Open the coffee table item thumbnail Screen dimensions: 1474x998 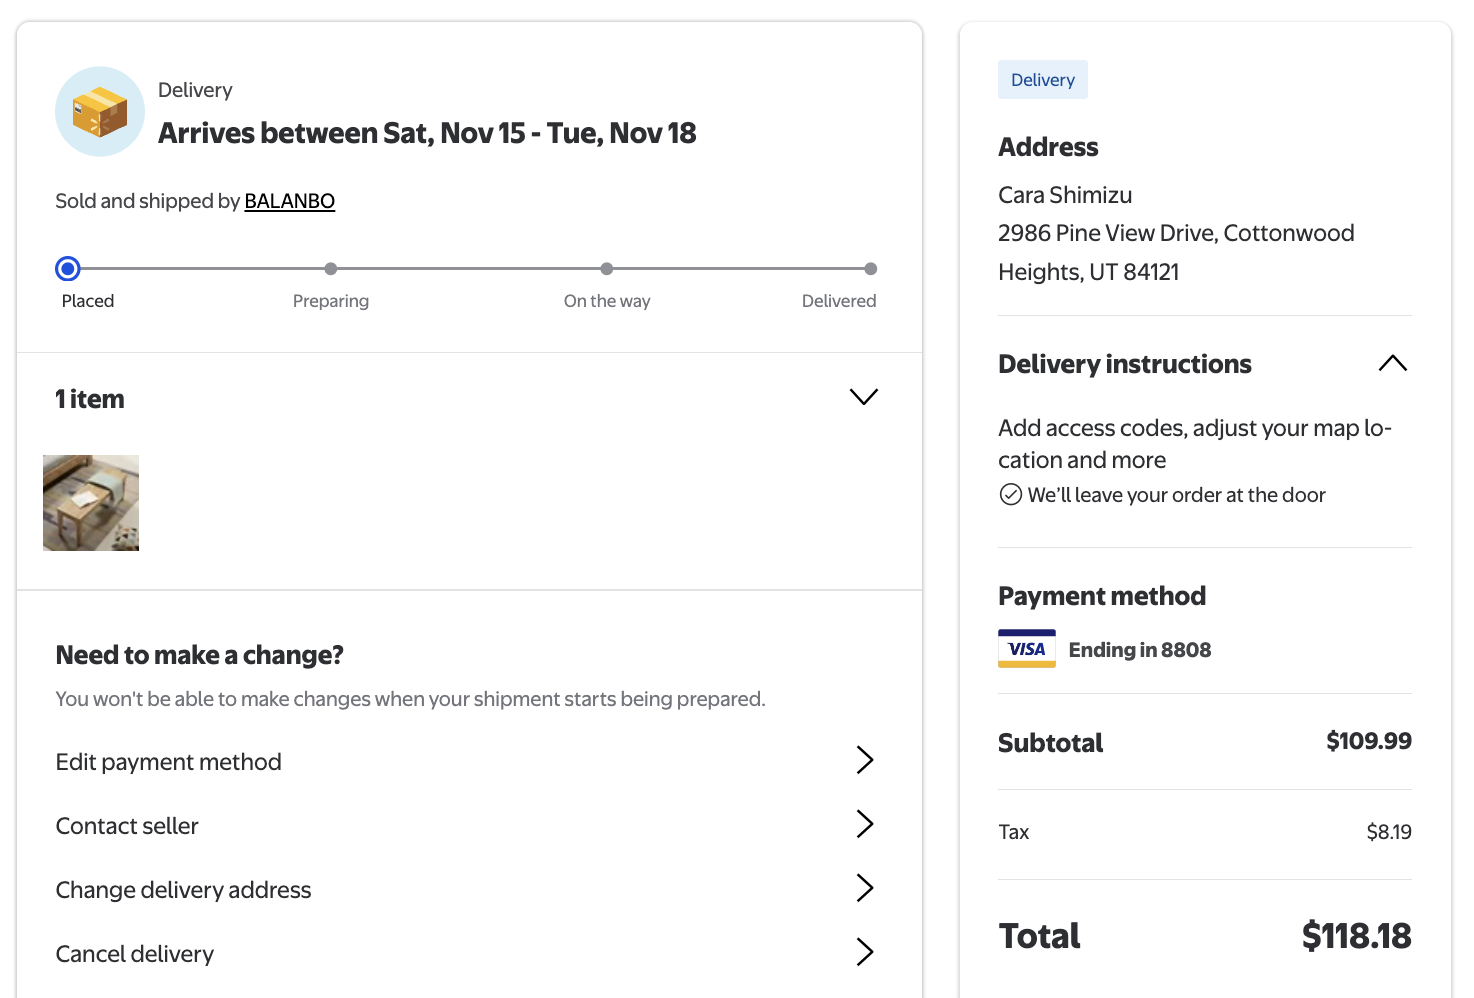tap(91, 503)
